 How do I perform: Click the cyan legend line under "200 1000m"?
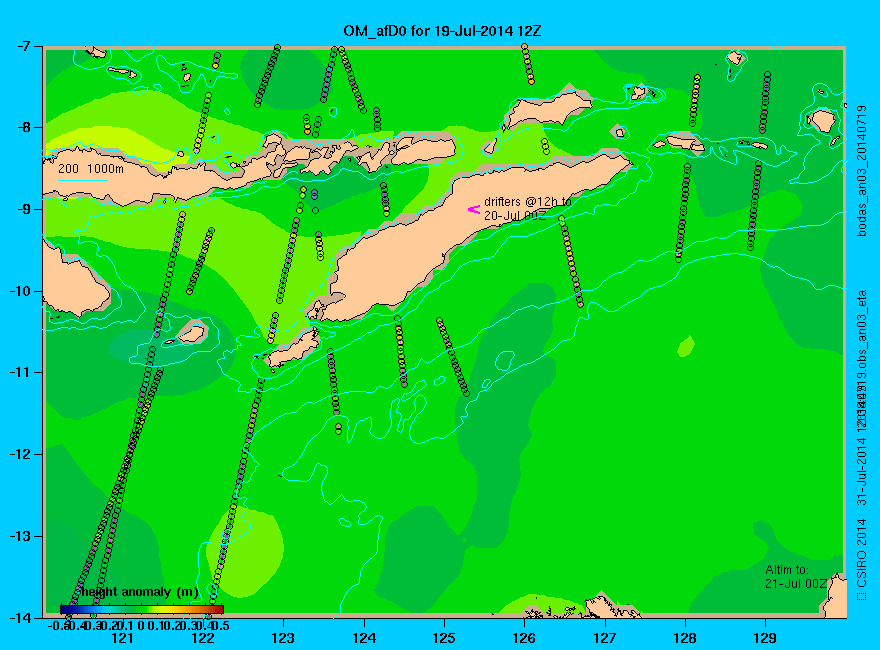82,180
